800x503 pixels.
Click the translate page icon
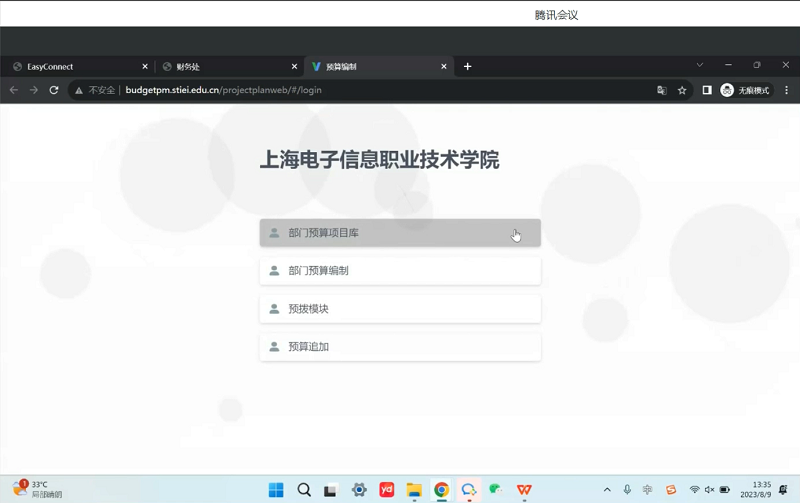661,90
